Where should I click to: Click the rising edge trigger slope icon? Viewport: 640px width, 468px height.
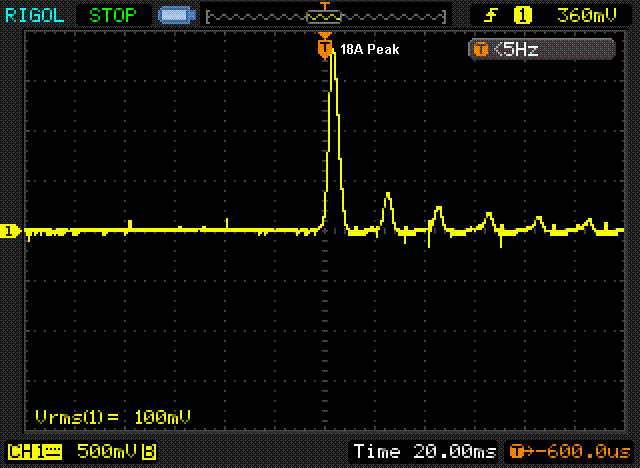(491, 16)
